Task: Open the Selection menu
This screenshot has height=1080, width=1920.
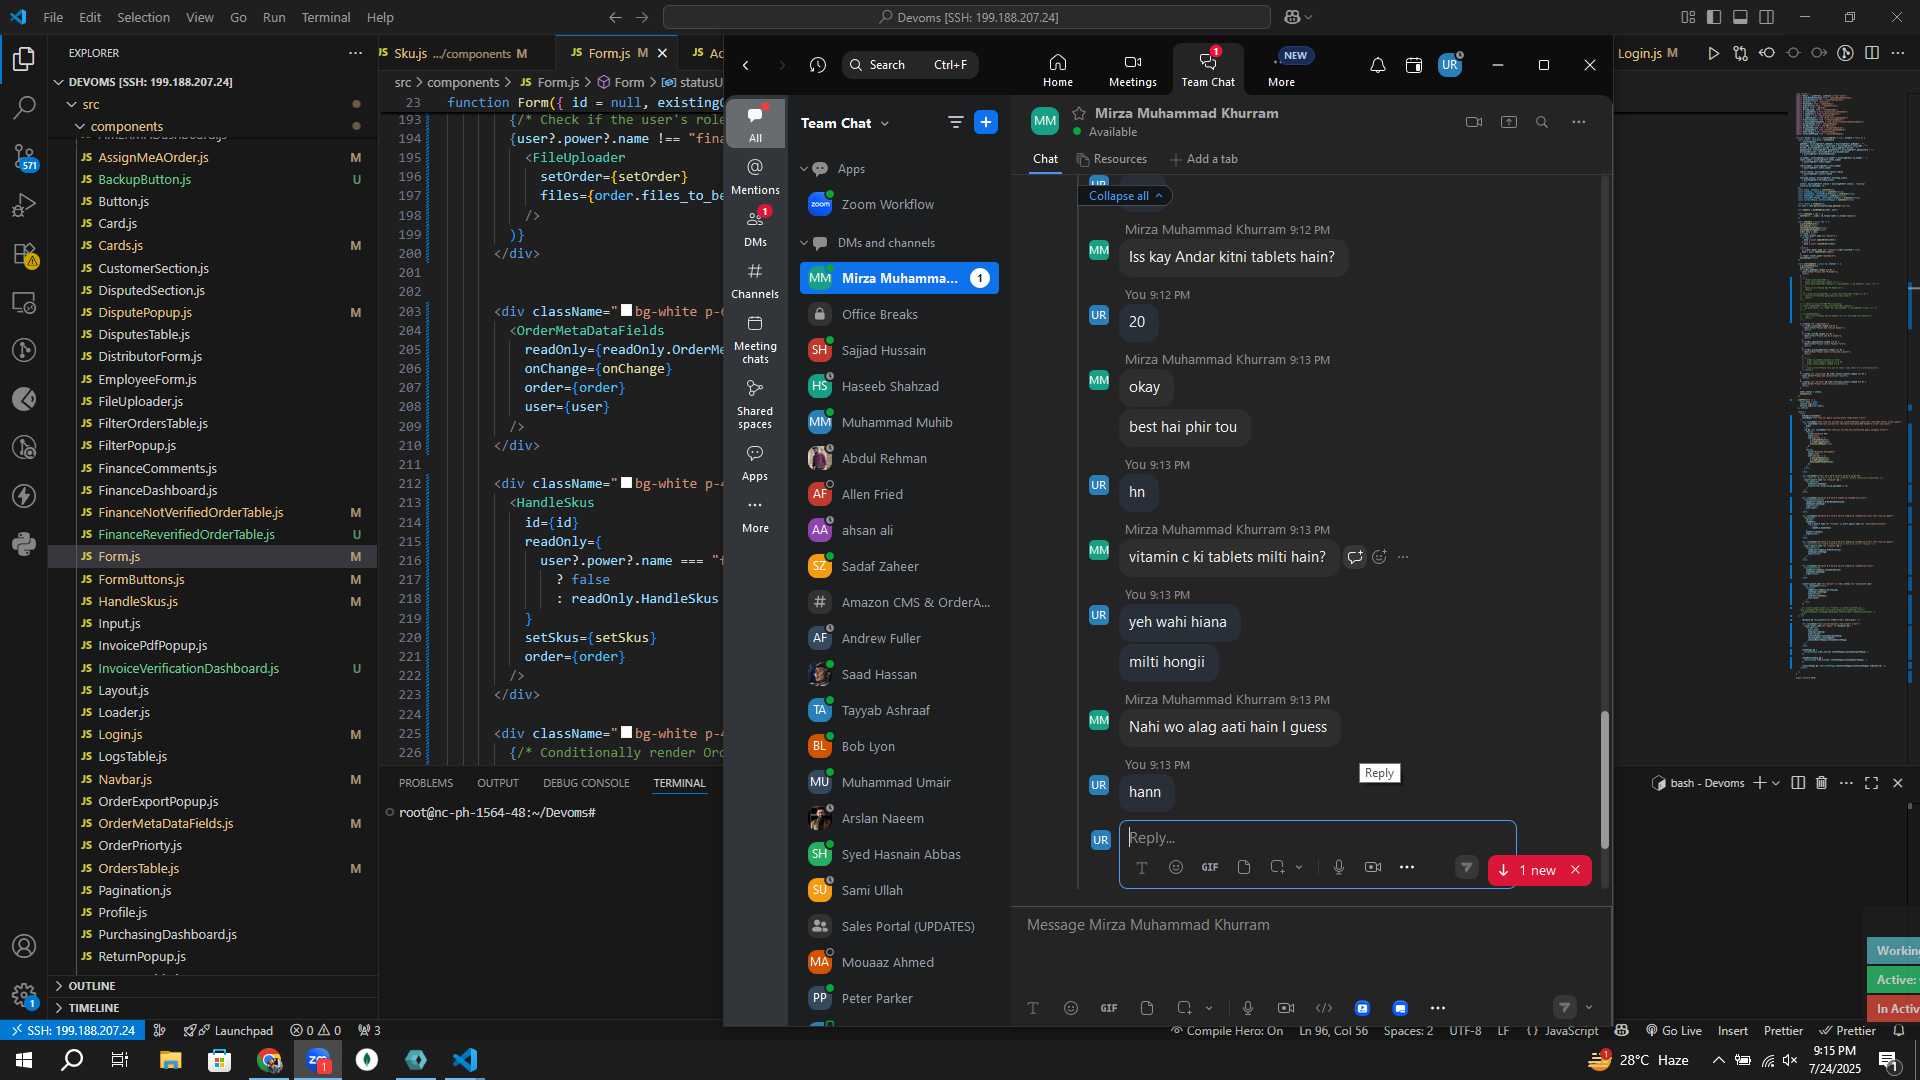Action: pos(143,17)
